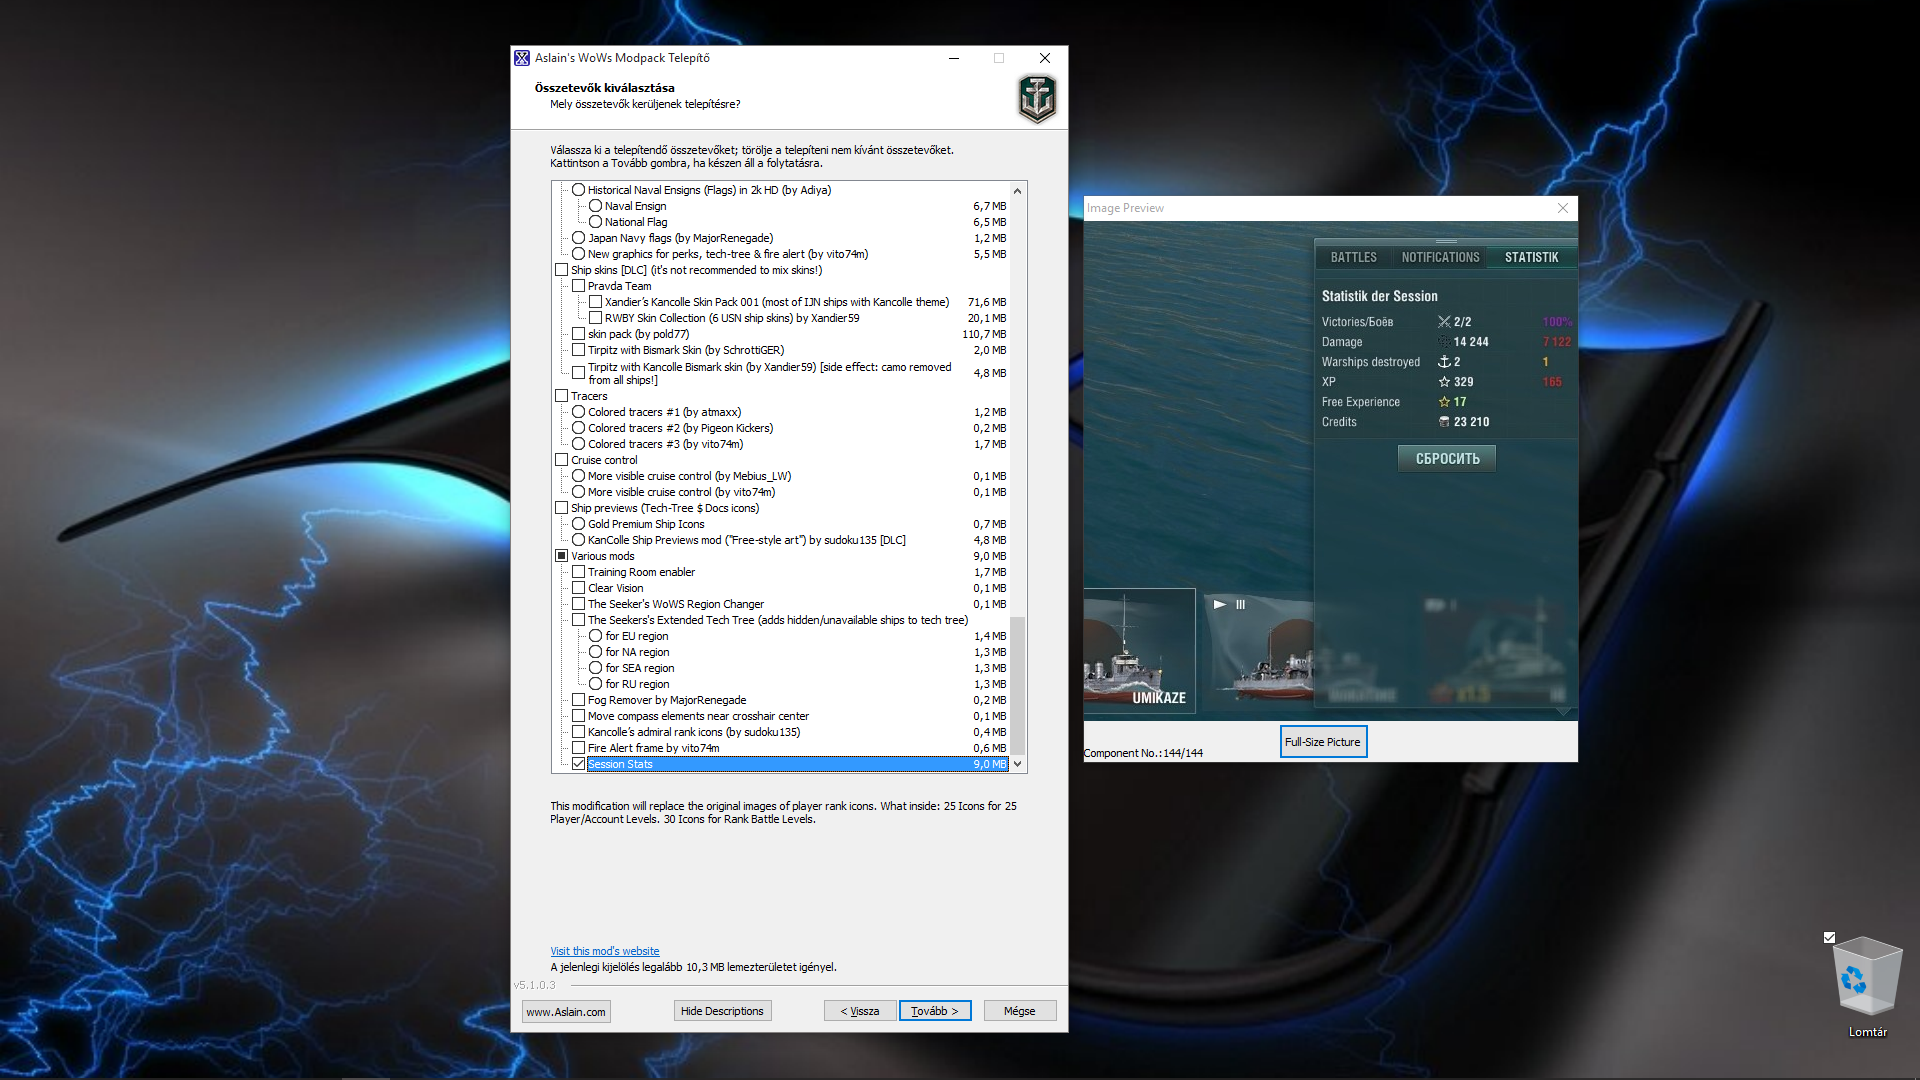The height and width of the screenshot is (1080, 1920).
Task: Choose New graphics for perks option
Action: tap(578, 254)
